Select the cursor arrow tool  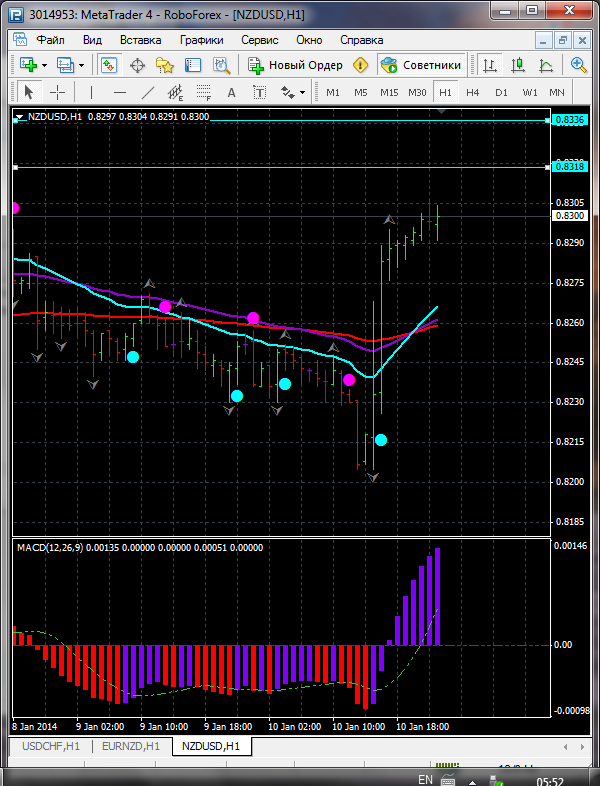pos(29,92)
